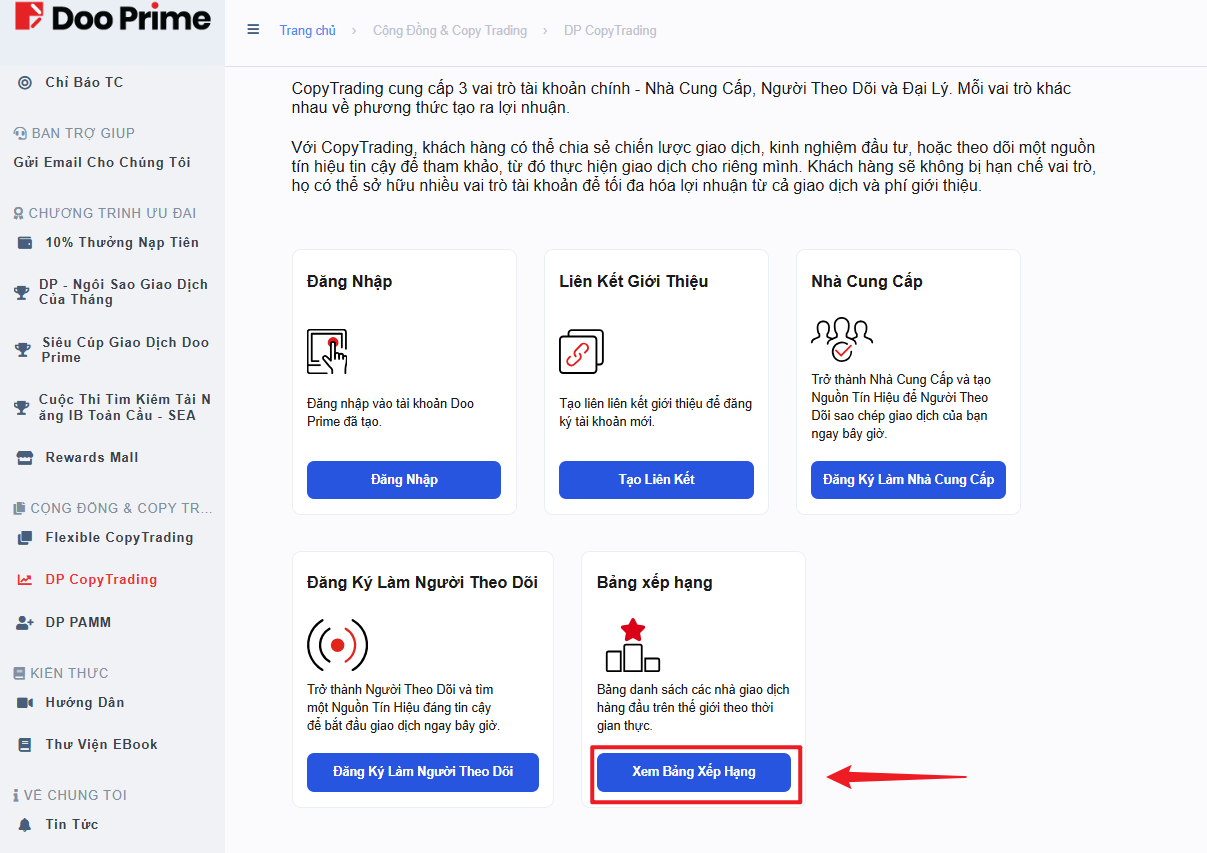
Task: Click the gift icon beside 10% Thưởng Nạp Tiền
Action: (x=25, y=242)
